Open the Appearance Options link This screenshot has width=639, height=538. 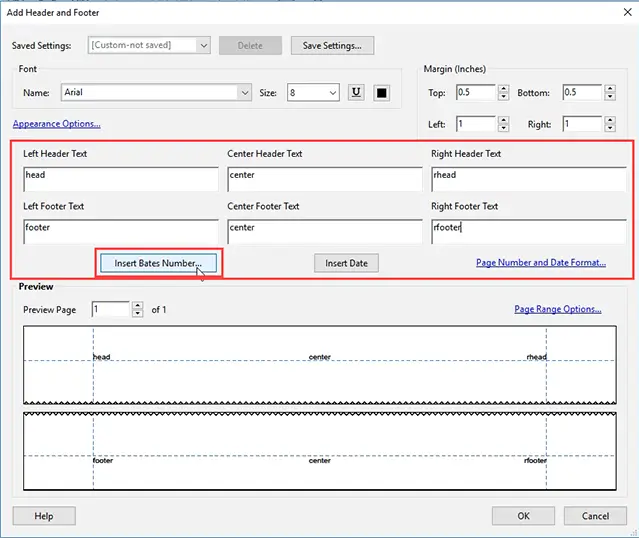pos(57,123)
